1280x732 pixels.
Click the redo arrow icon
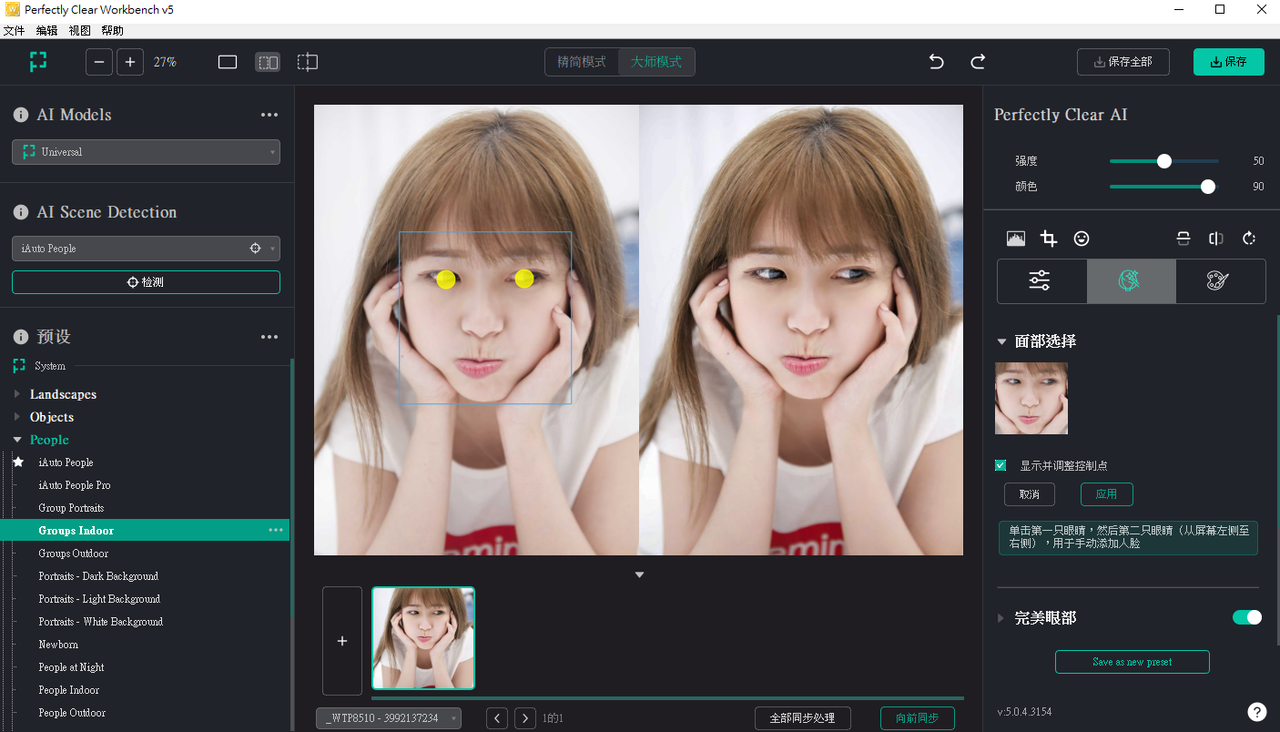coord(978,62)
